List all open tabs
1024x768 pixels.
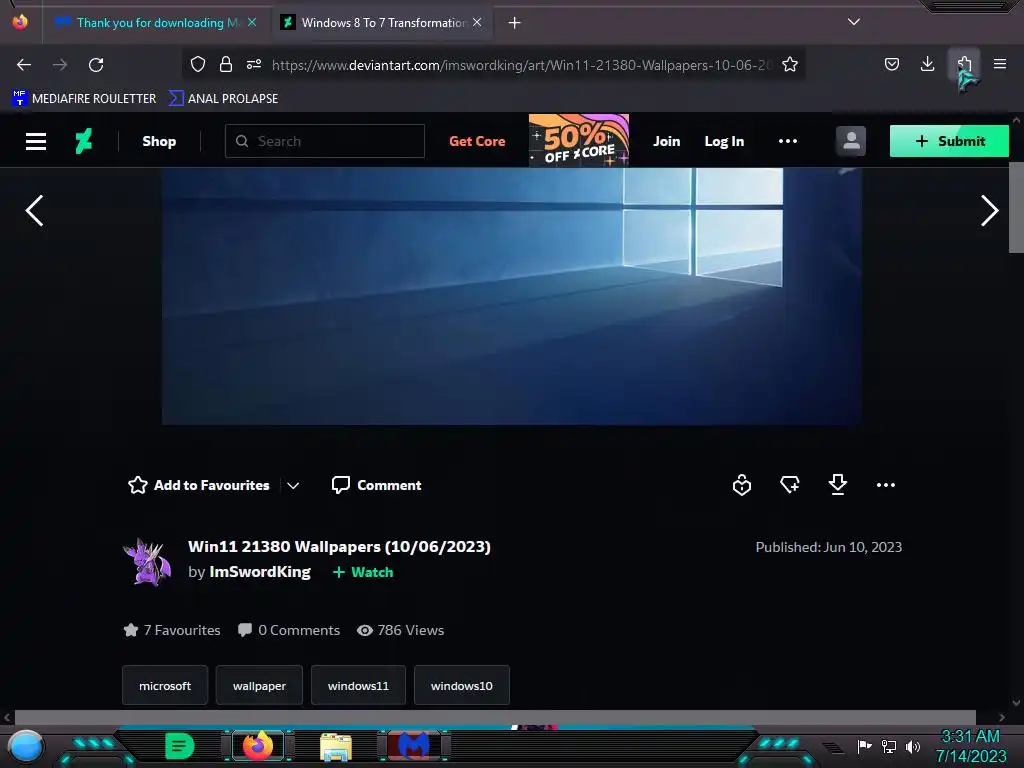(x=854, y=22)
